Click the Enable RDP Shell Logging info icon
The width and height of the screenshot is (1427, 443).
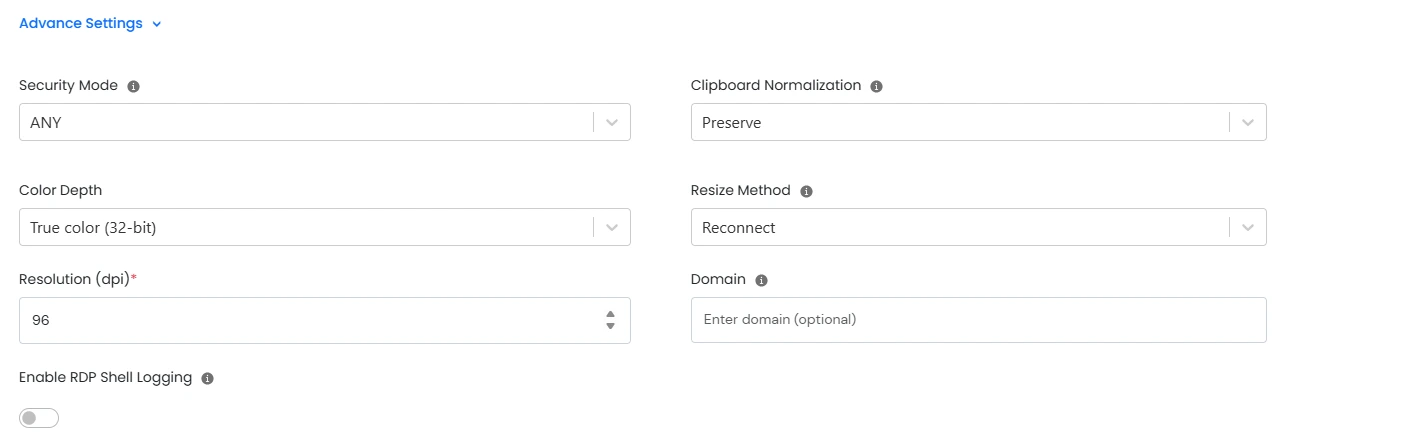tap(208, 379)
